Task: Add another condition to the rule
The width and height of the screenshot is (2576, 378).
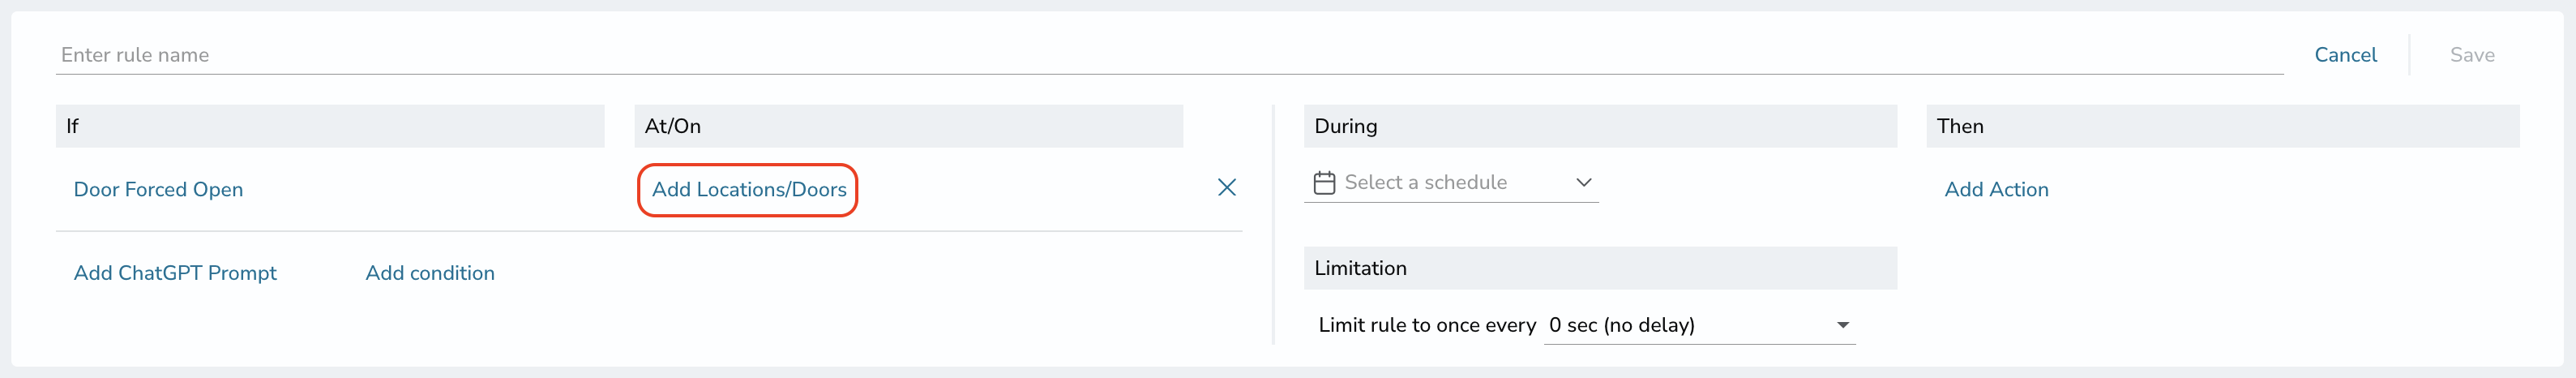Action: [430, 273]
